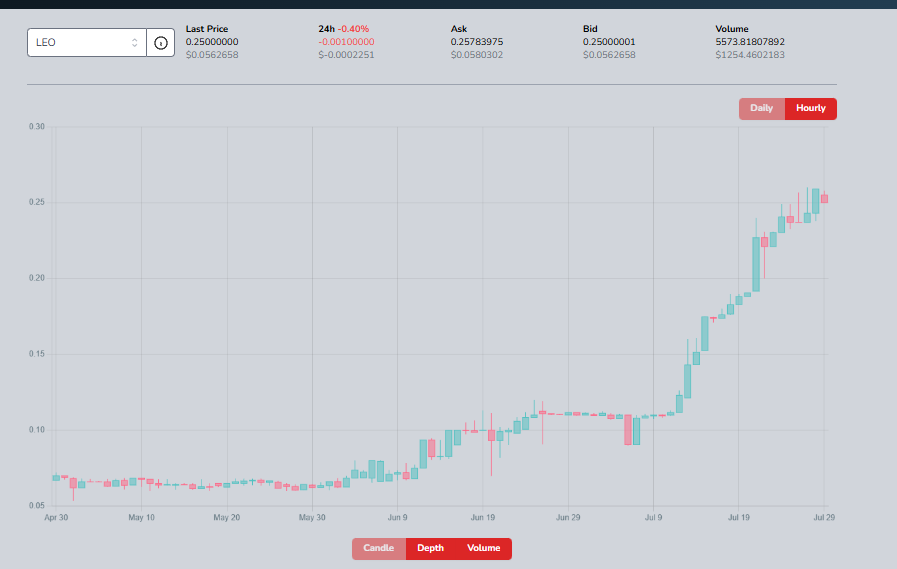Switch to the Depth chart tab
Viewport: 897px width, 569px height.
point(430,548)
